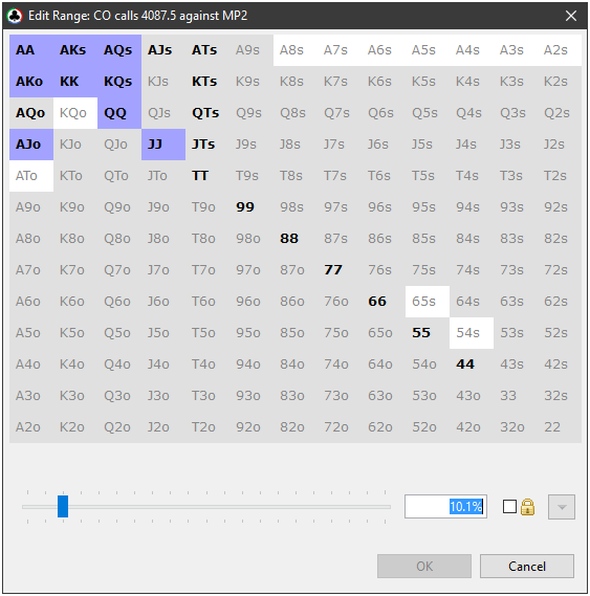
Task: Select the A5s hand cell
Action: pos(427,50)
